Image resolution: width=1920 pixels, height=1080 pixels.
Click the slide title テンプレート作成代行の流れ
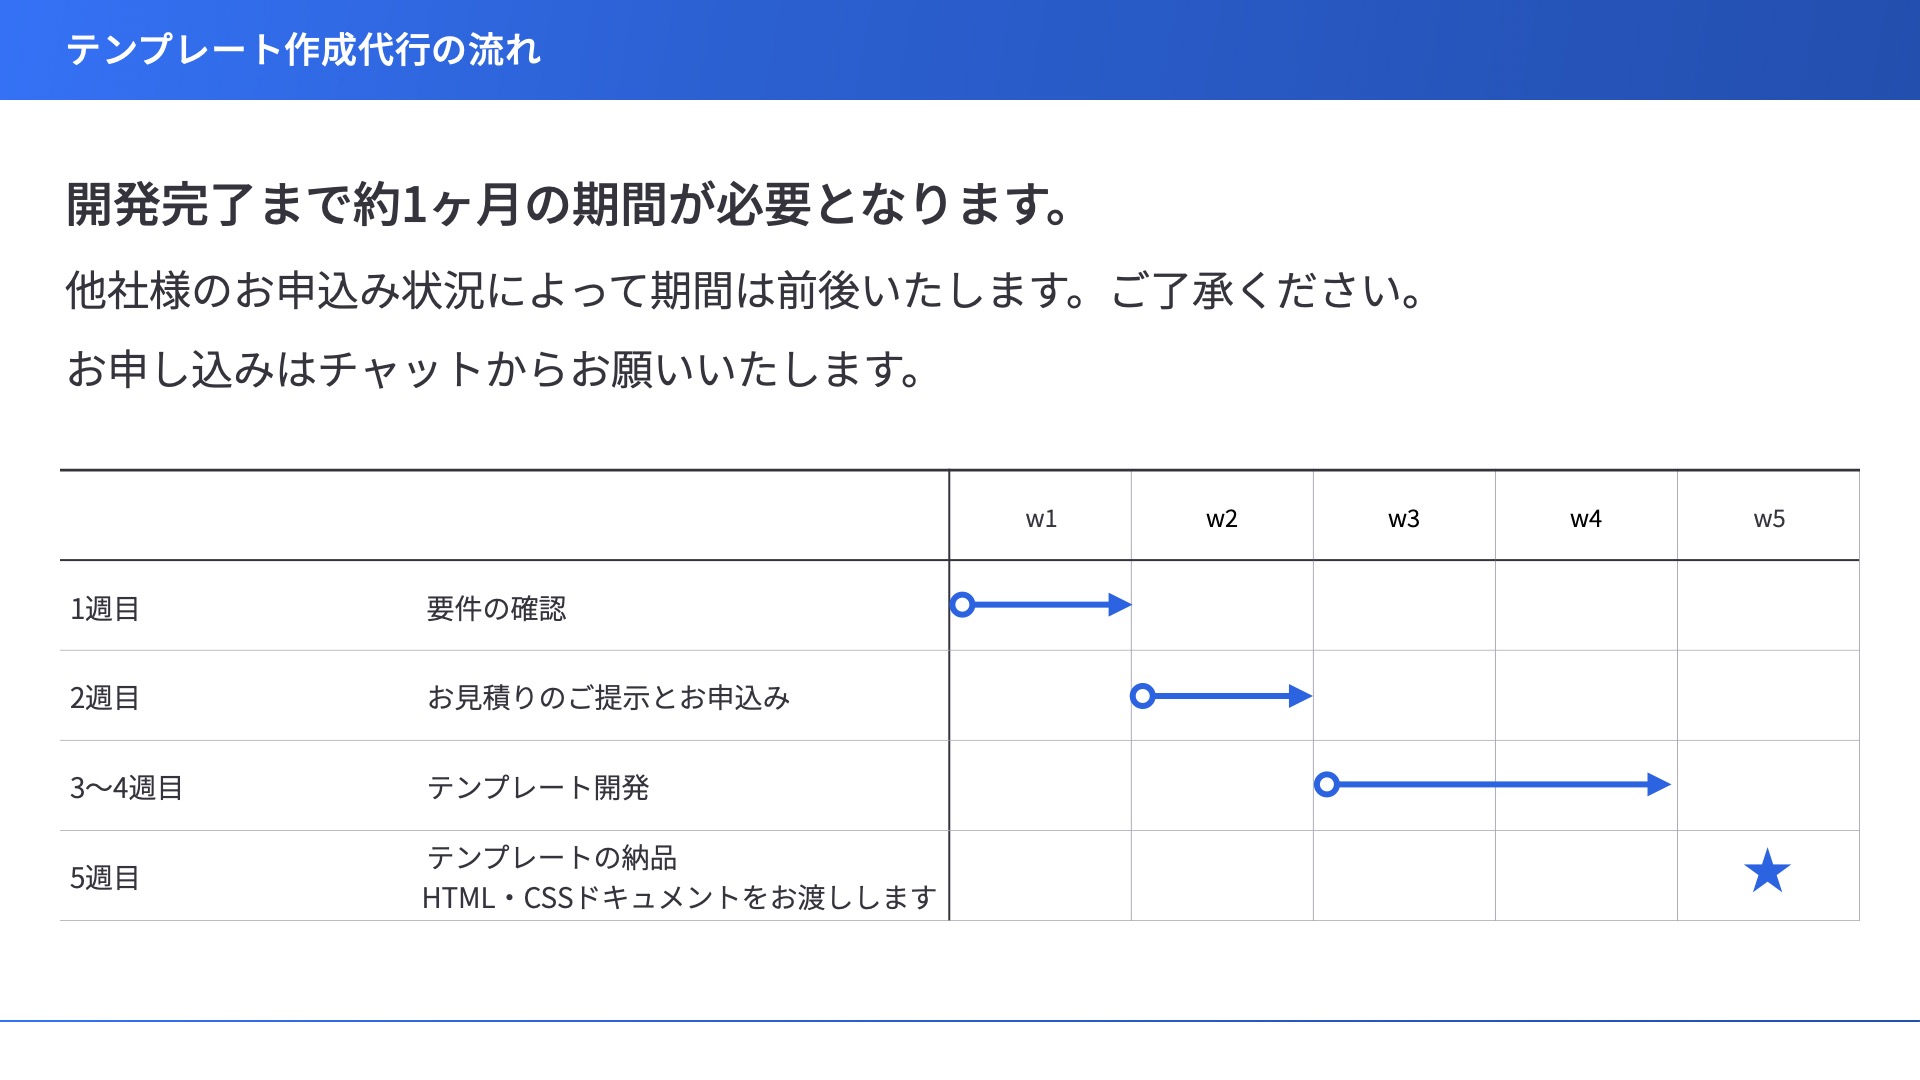point(304,50)
